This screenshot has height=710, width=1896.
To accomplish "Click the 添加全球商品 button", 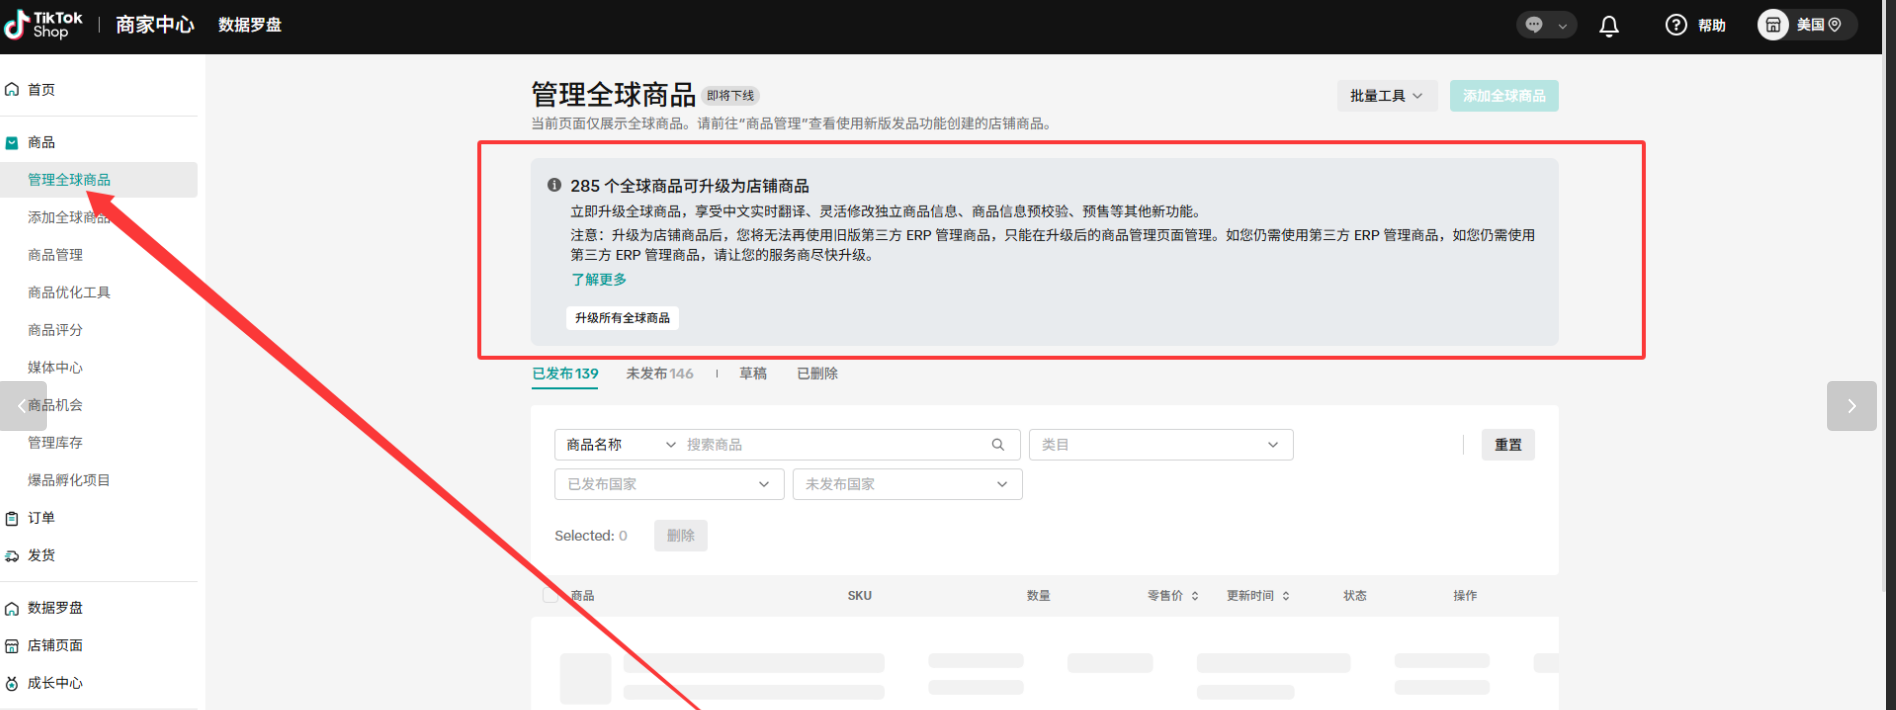I will click(x=1504, y=96).
